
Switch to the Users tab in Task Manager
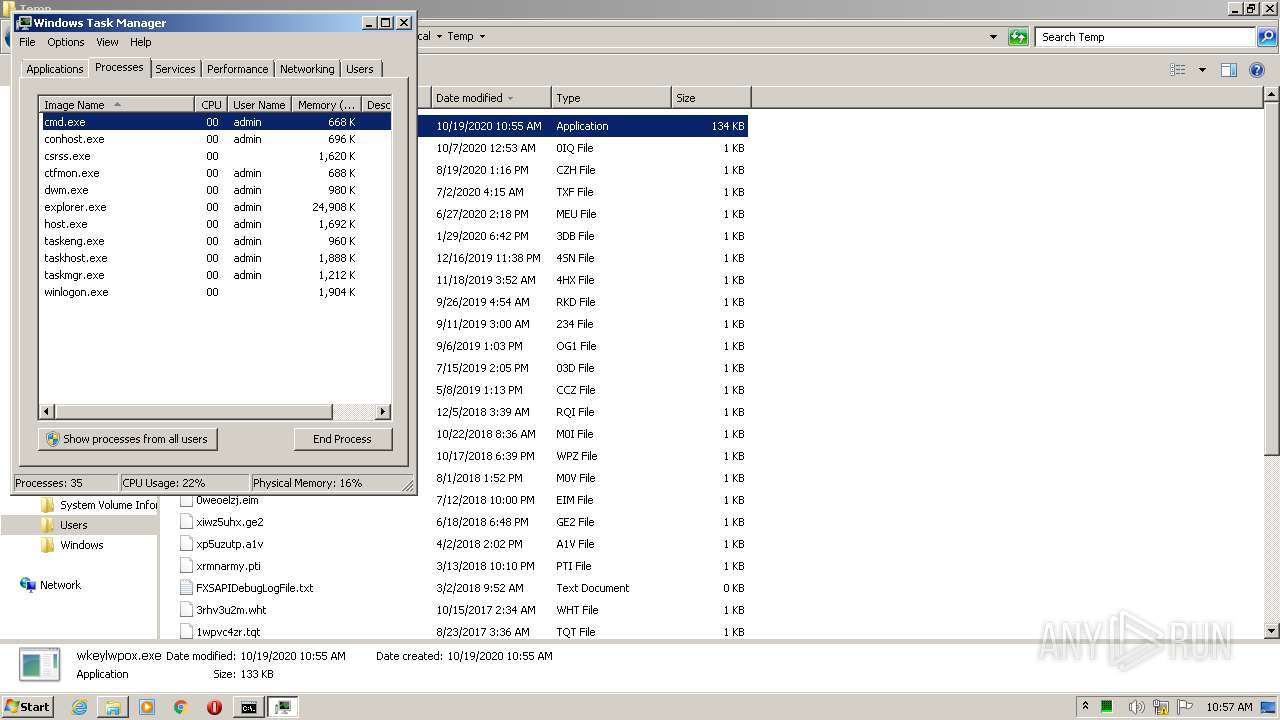360,69
